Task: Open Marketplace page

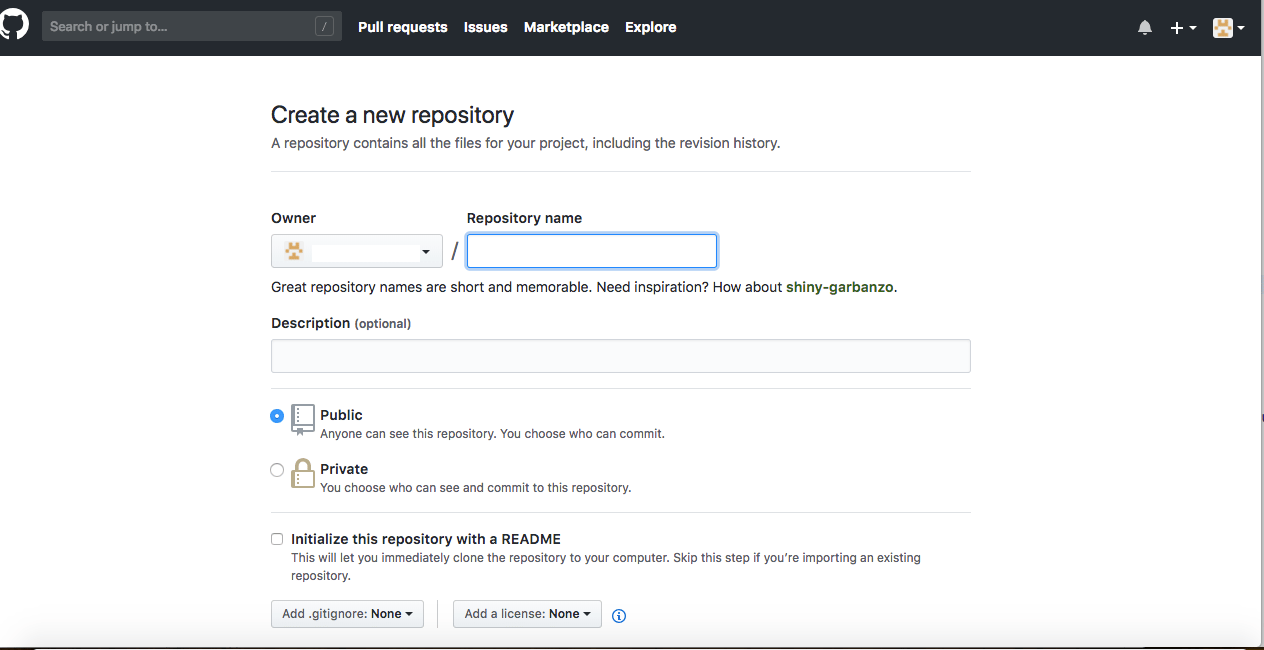Action: (x=566, y=27)
